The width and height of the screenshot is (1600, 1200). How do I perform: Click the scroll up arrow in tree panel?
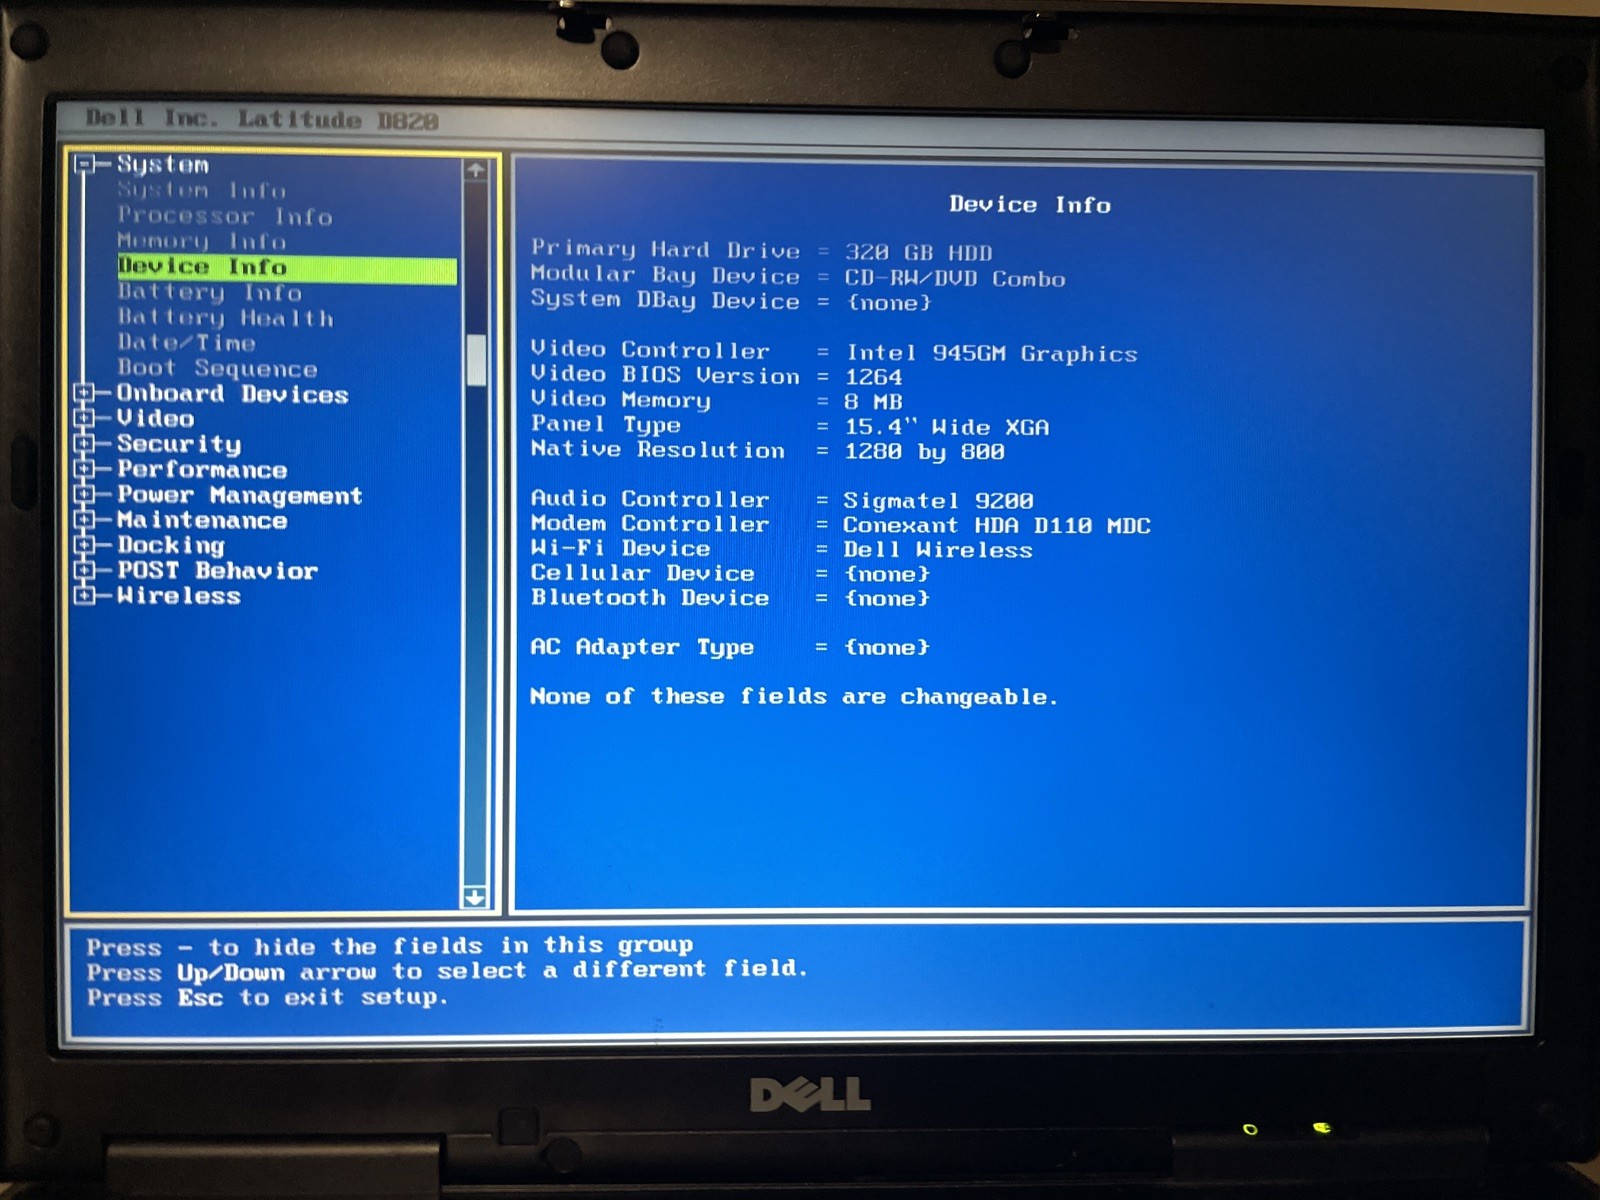point(476,170)
